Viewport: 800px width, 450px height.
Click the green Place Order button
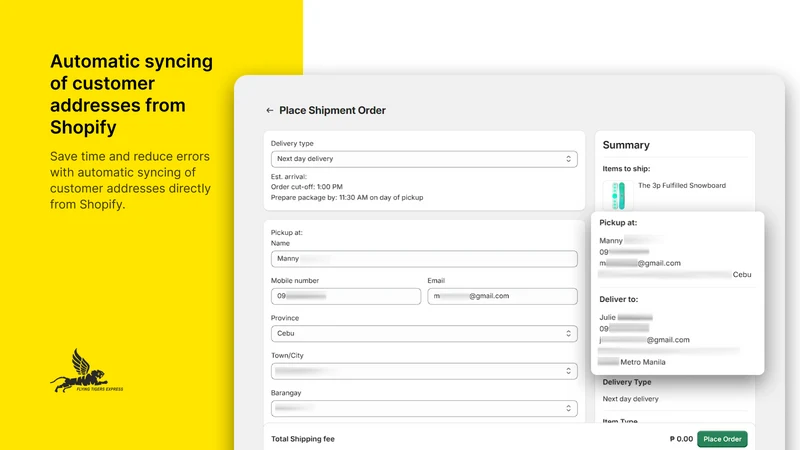point(722,439)
